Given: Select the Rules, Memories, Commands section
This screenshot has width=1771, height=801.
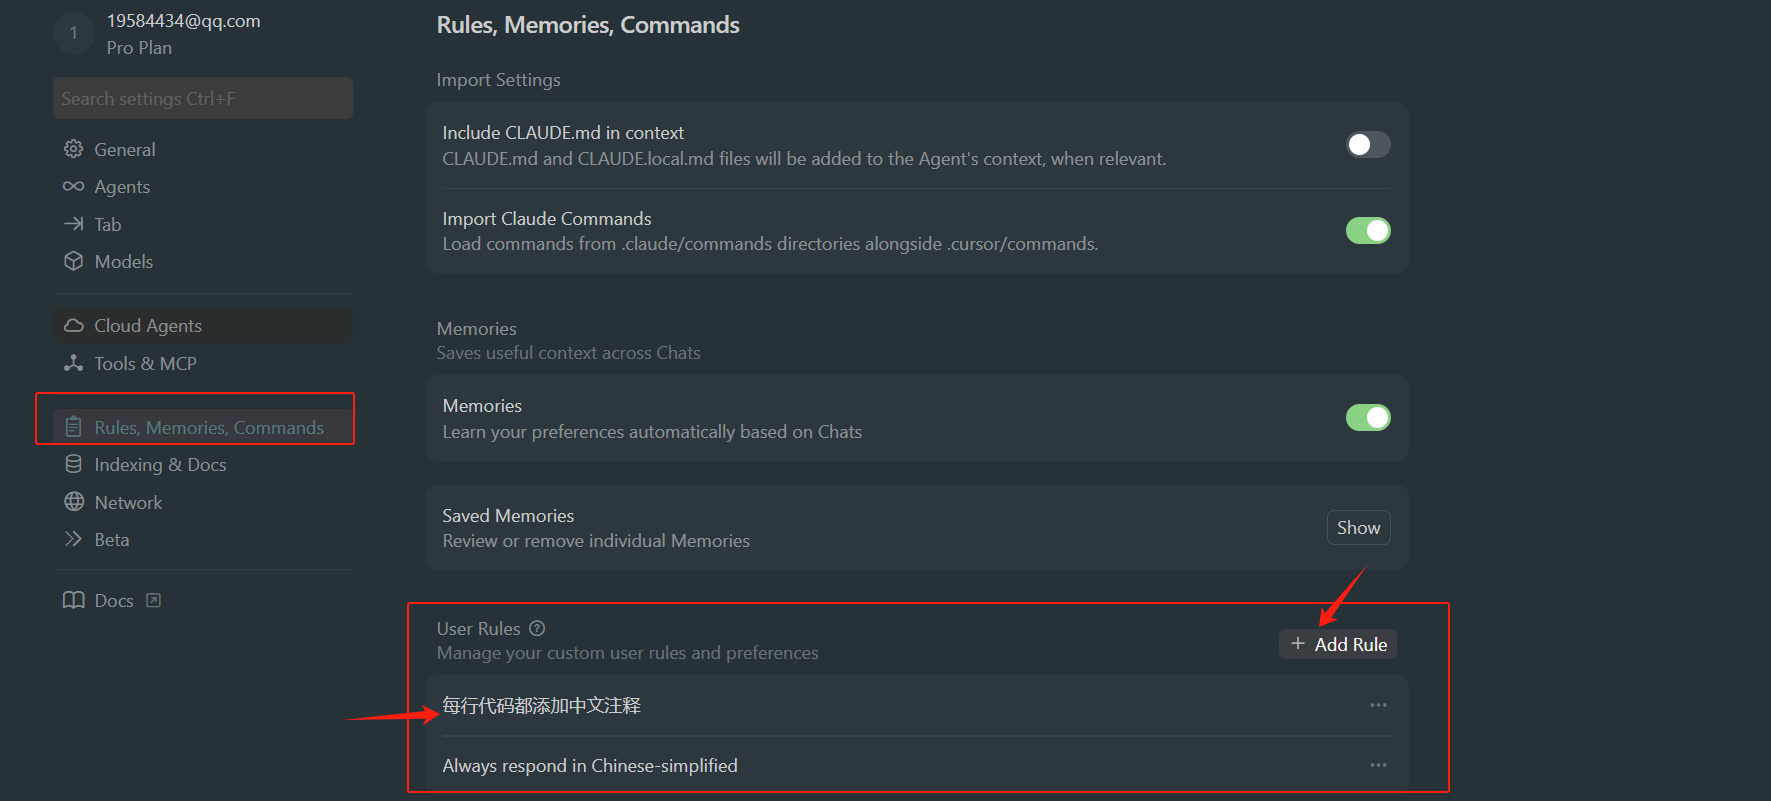Looking at the screenshot, I should (x=208, y=427).
